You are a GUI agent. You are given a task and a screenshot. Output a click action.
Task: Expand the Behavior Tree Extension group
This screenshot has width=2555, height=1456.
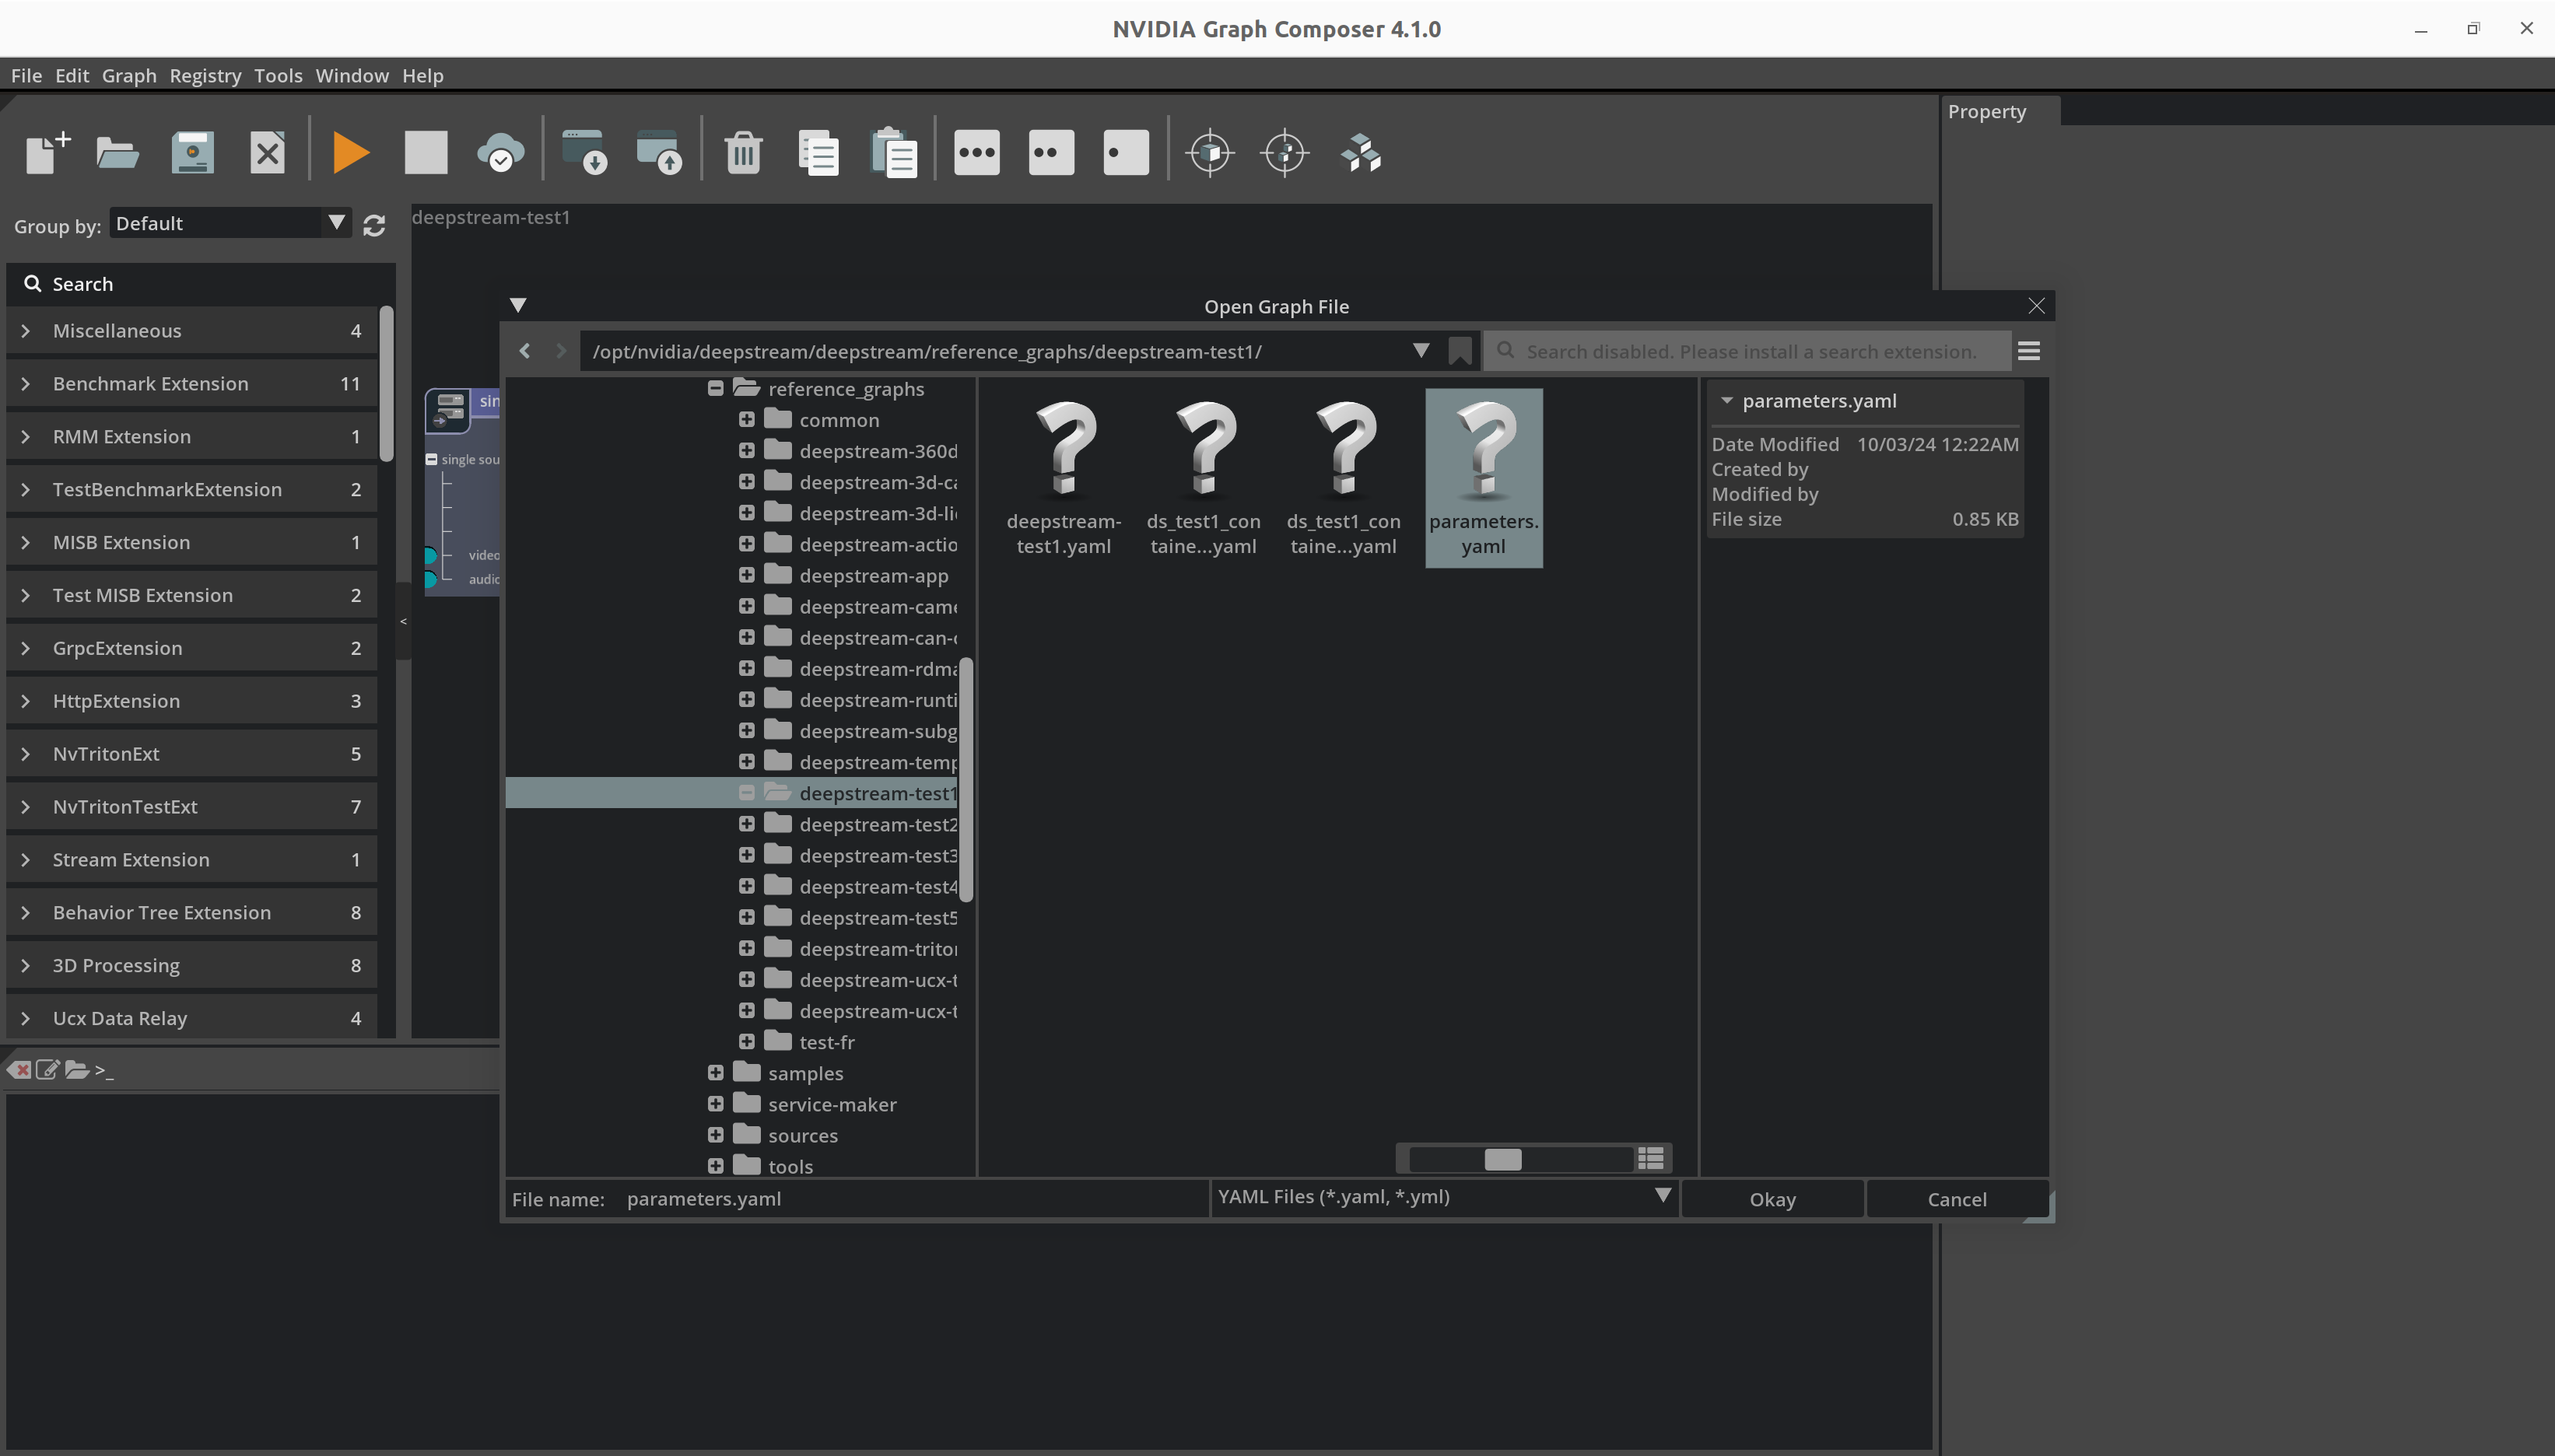click(26, 913)
